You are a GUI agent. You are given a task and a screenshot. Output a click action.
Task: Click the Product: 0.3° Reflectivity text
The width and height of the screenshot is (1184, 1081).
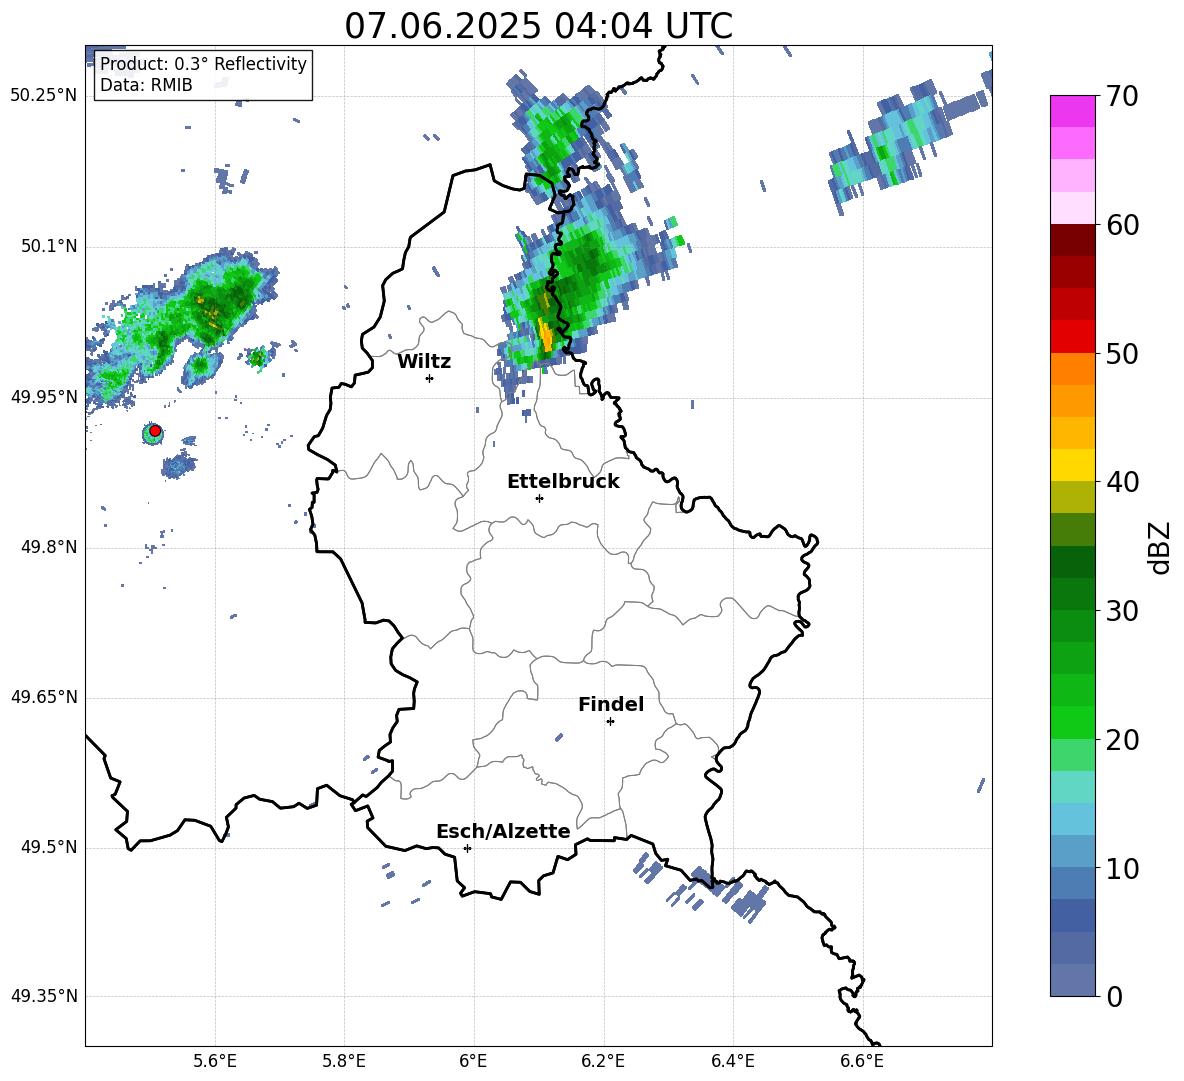[203, 64]
